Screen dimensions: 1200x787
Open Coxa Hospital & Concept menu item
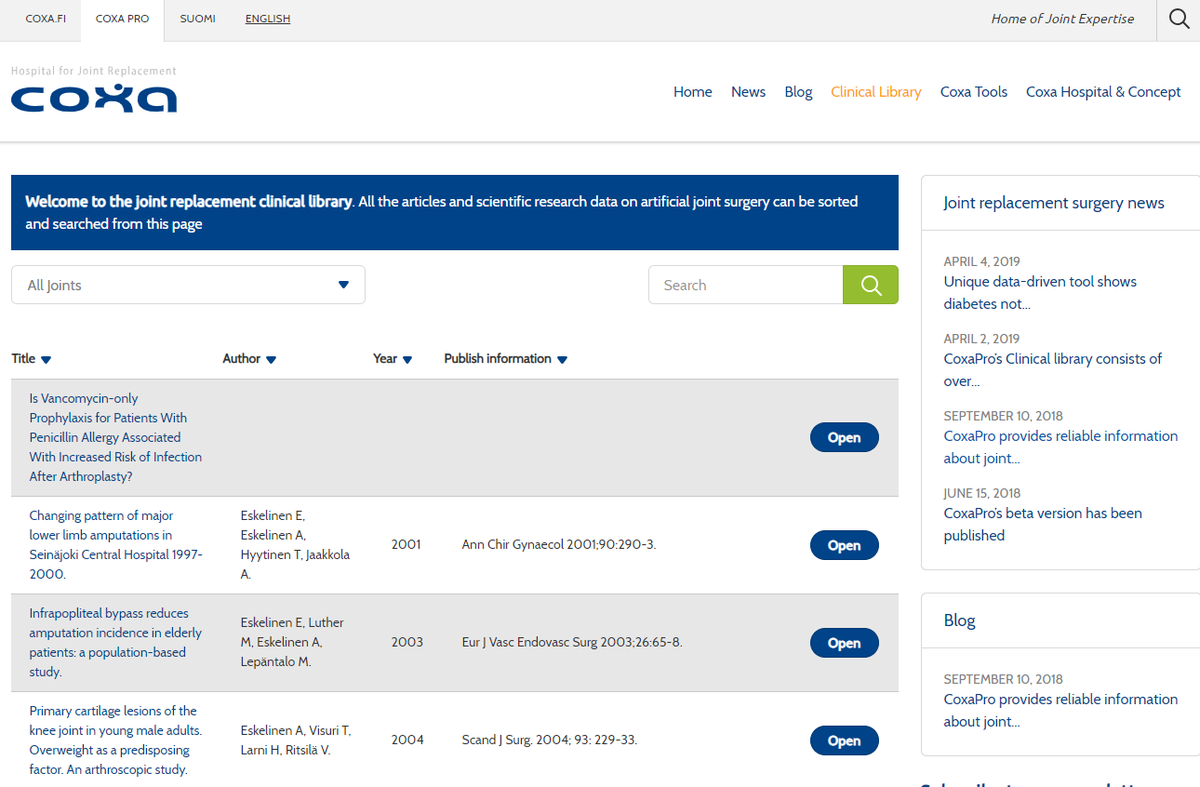[x=1103, y=92]
